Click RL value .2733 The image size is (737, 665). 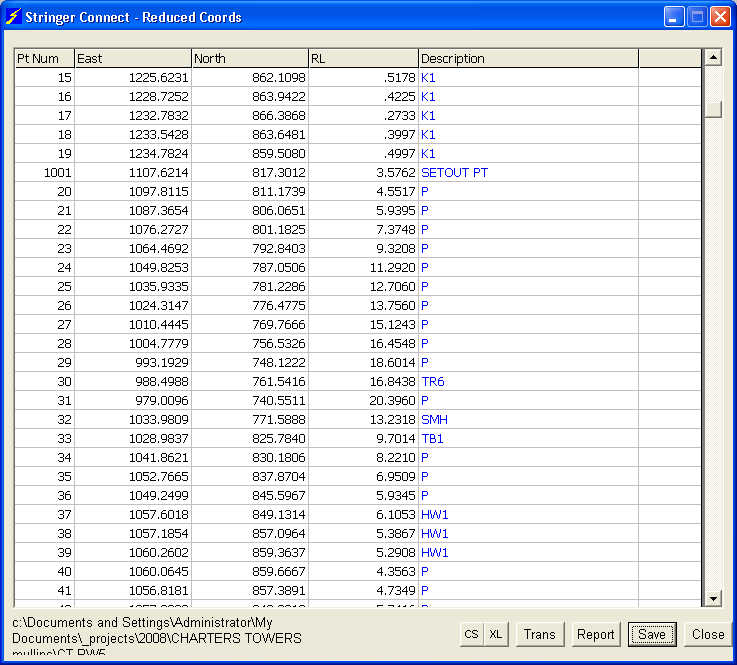click(363, 116)
